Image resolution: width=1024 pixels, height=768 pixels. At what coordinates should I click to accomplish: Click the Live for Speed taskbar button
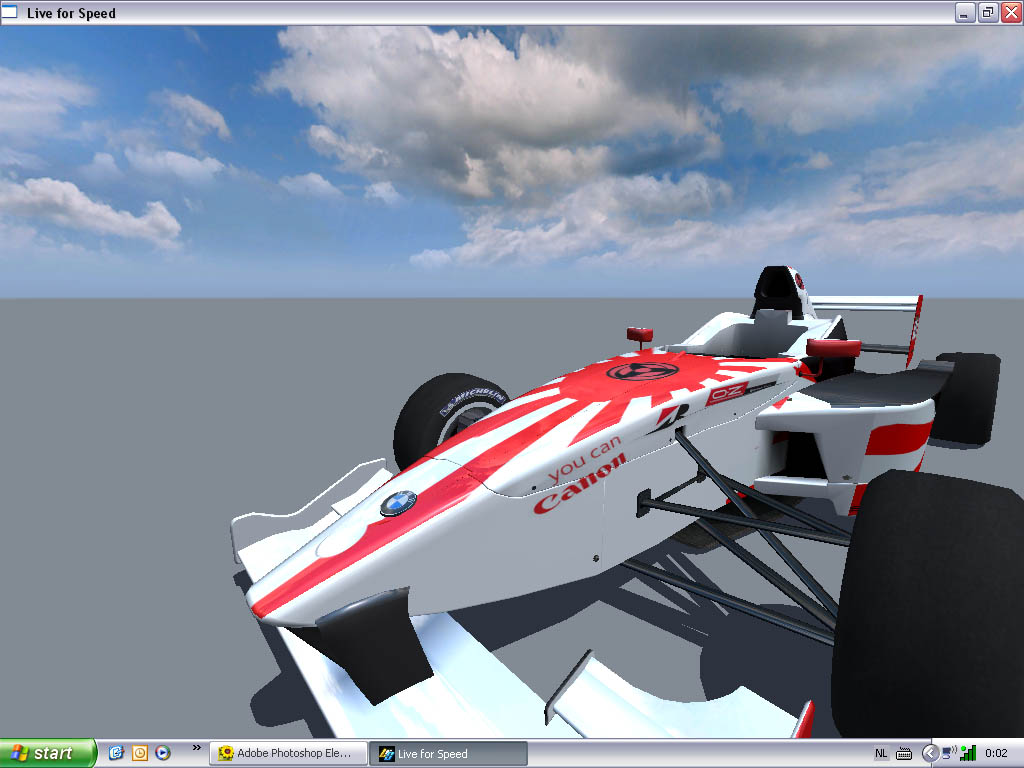point(448,753)
